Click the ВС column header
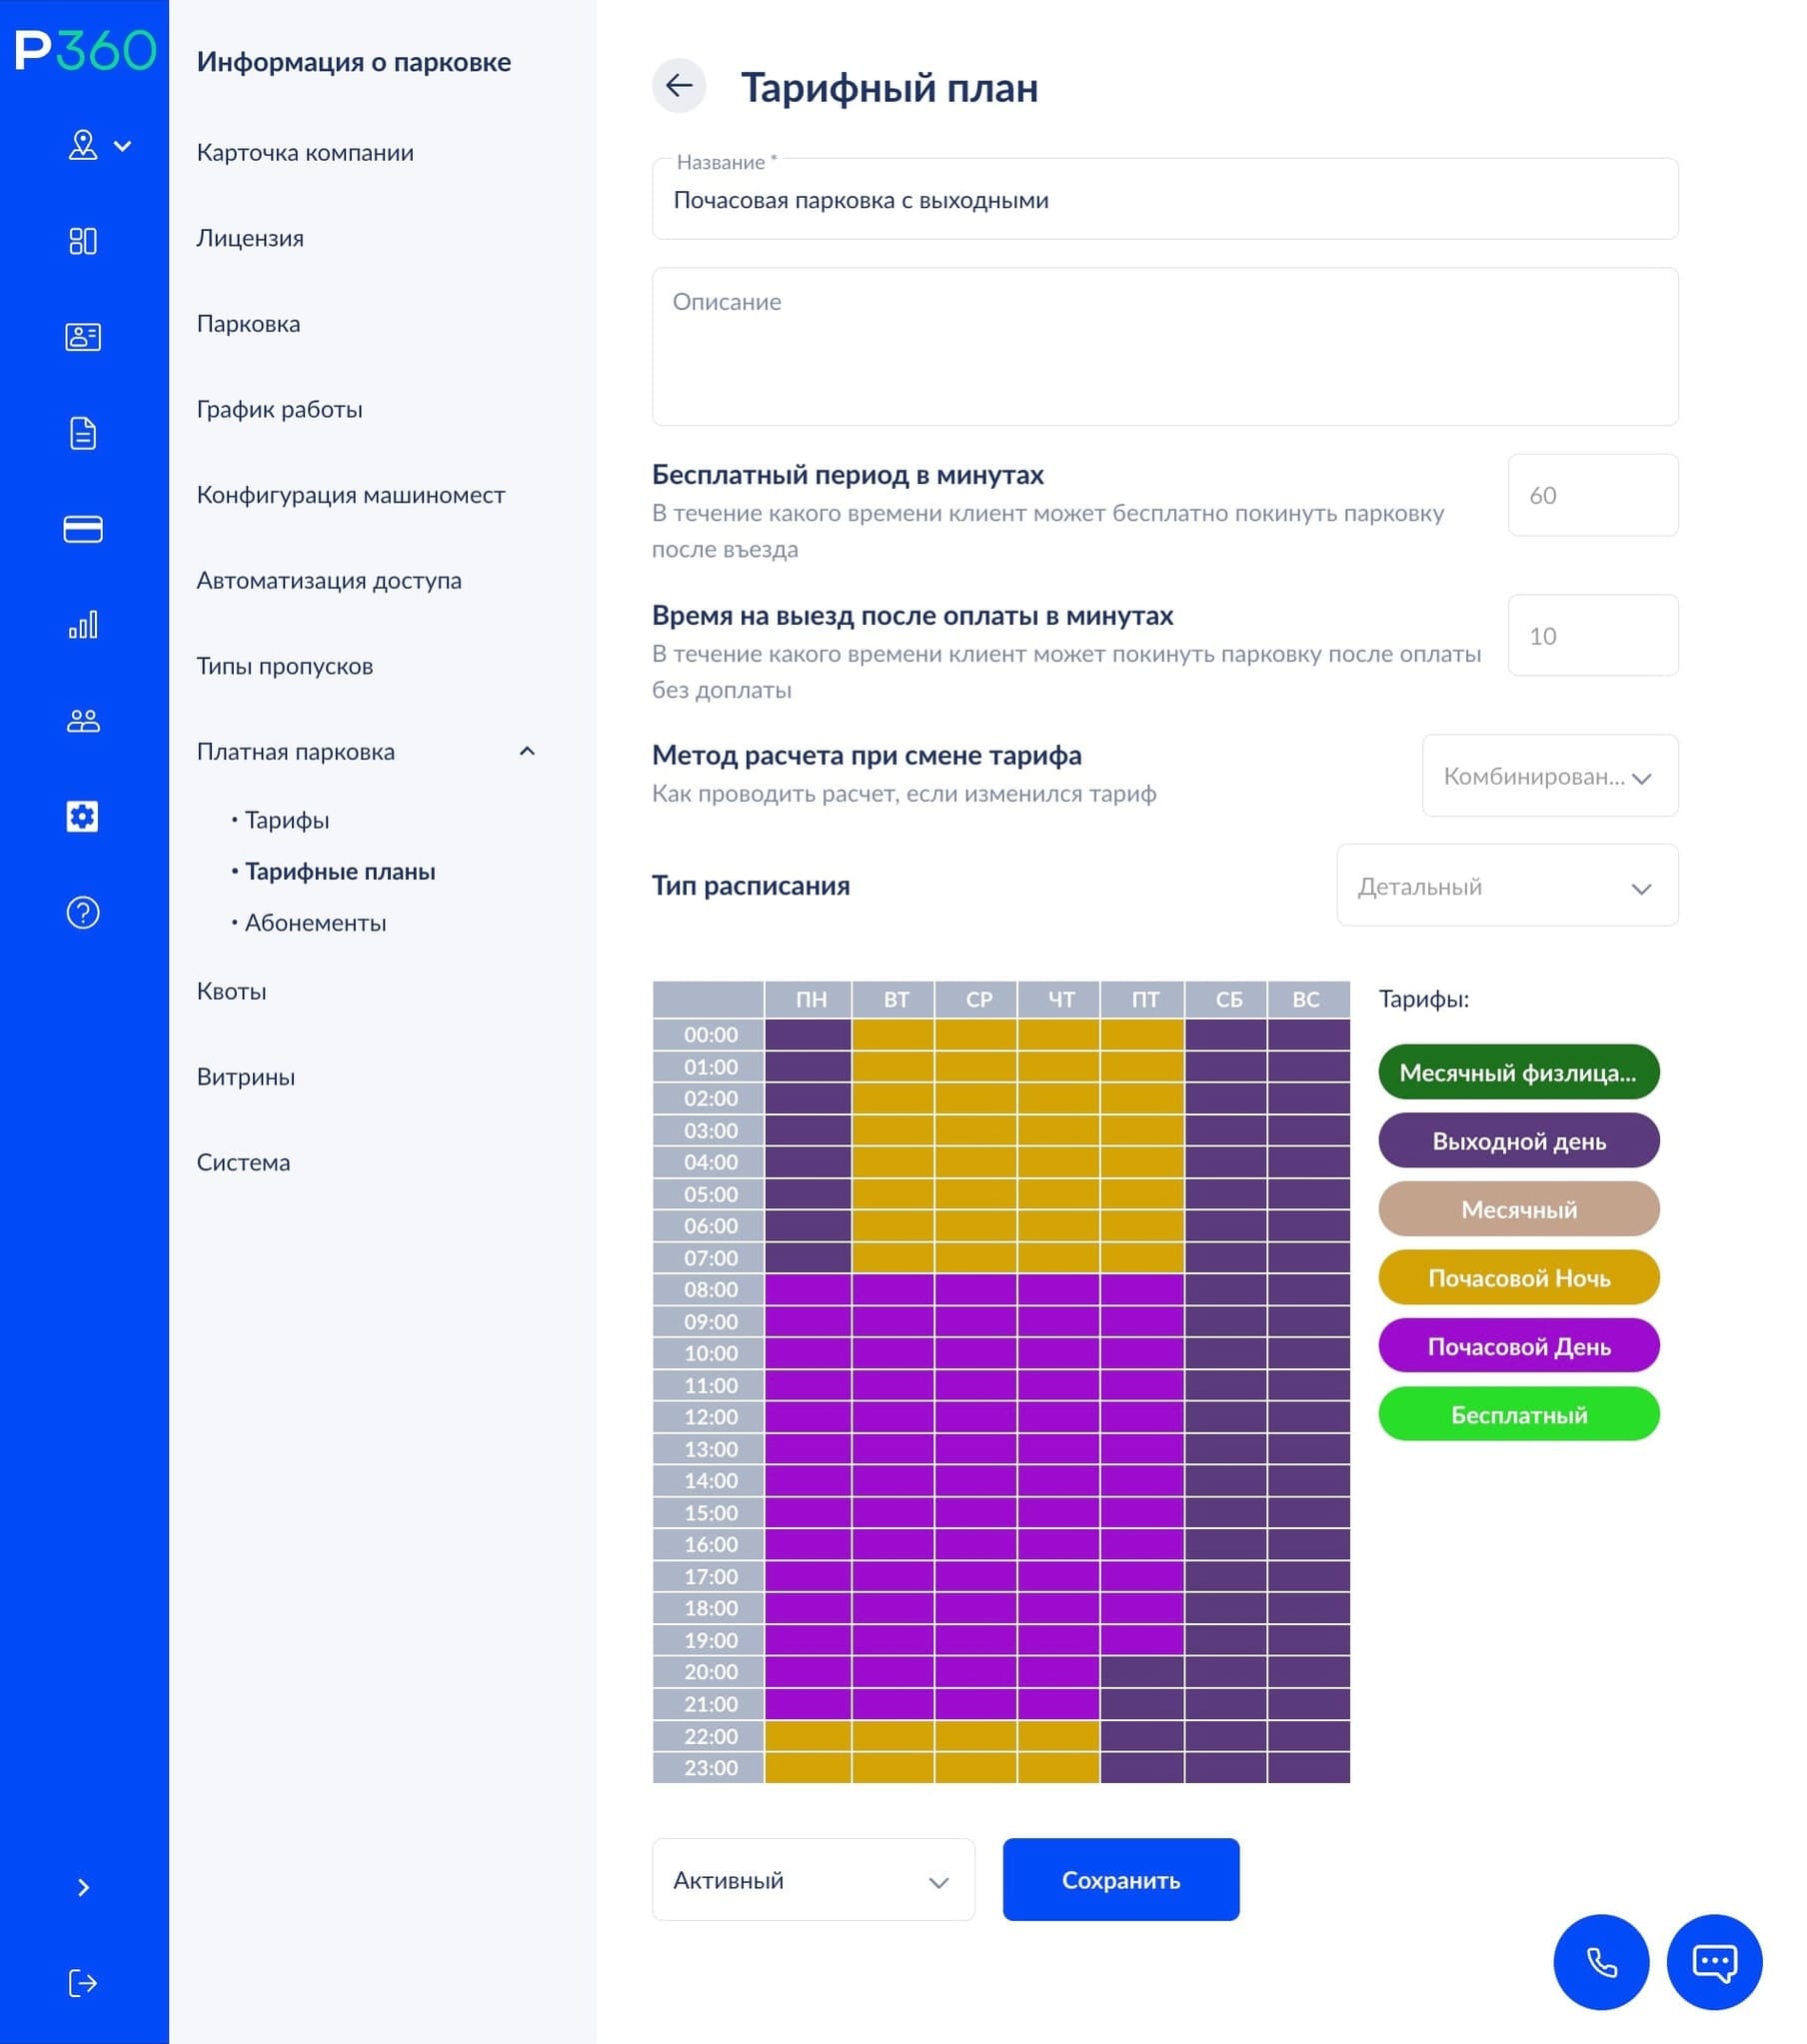The width and height of the screenshot is (1807, 2044). [1310, 1000]
